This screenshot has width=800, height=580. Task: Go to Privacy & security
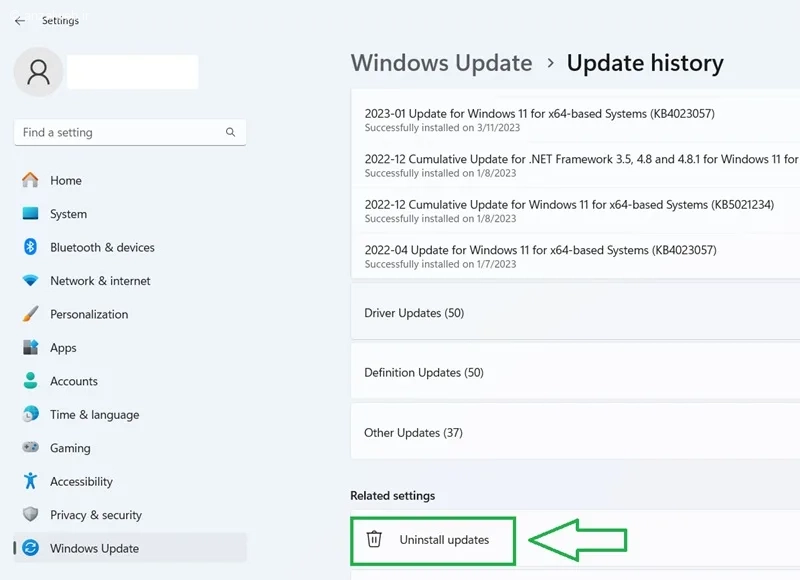[130, 515]
